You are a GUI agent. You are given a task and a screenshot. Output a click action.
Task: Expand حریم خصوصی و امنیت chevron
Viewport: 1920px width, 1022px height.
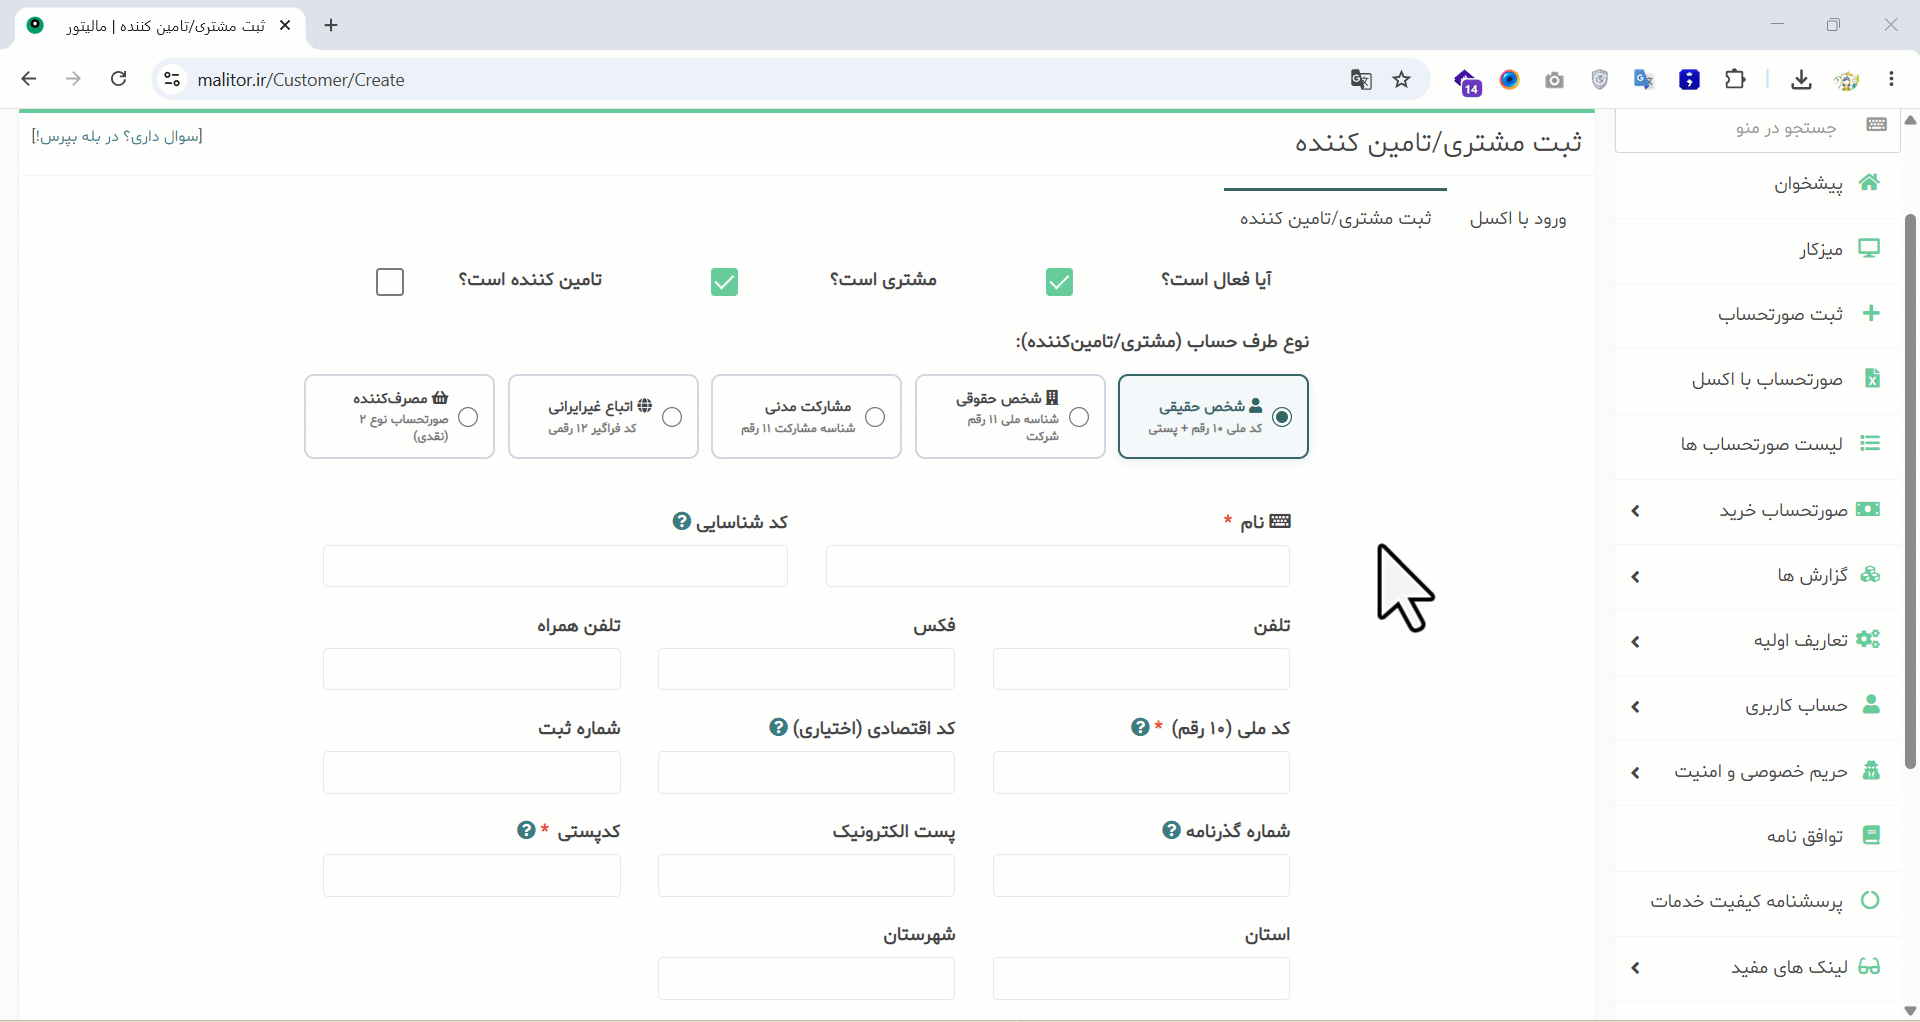1636,773
